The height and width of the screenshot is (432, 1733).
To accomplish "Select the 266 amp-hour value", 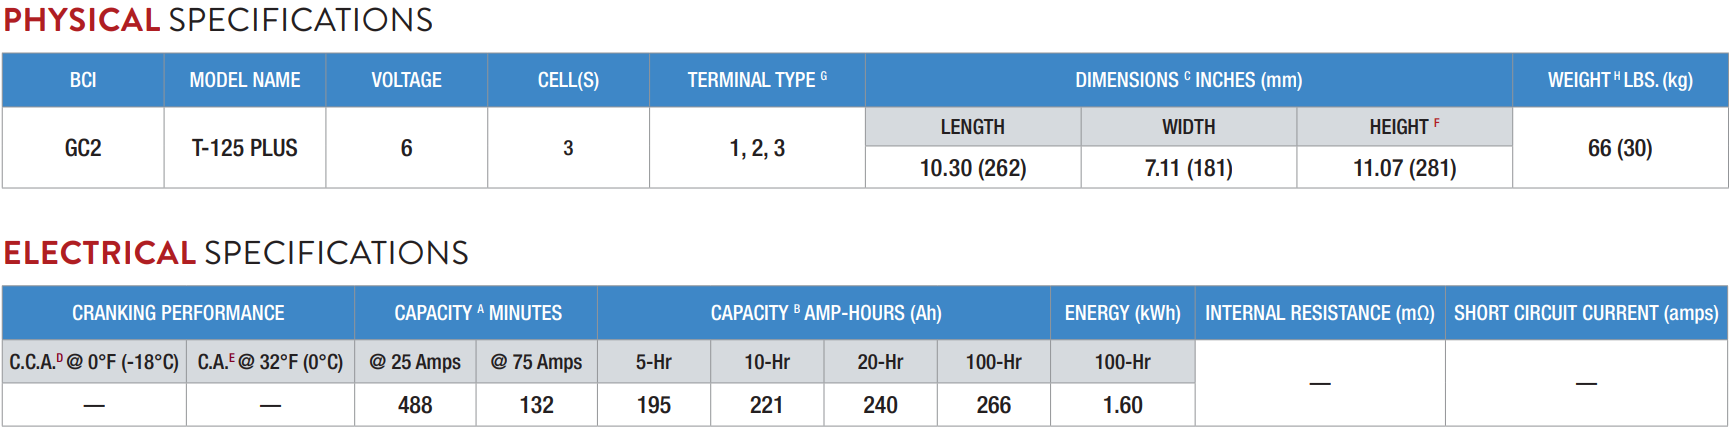I will point(994,405).
